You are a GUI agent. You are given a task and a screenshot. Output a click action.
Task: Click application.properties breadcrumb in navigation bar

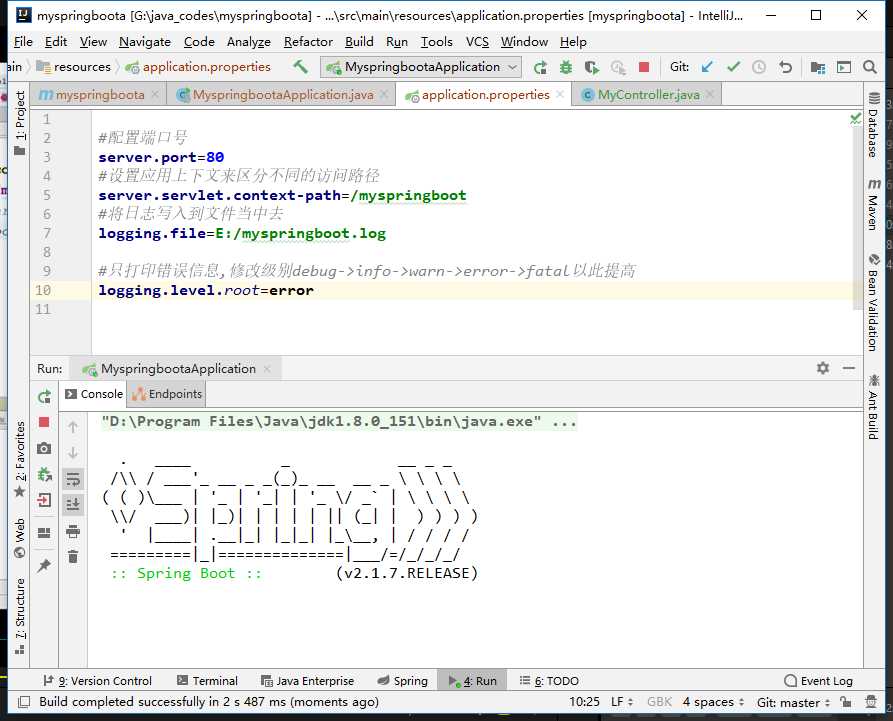(198, 67)
